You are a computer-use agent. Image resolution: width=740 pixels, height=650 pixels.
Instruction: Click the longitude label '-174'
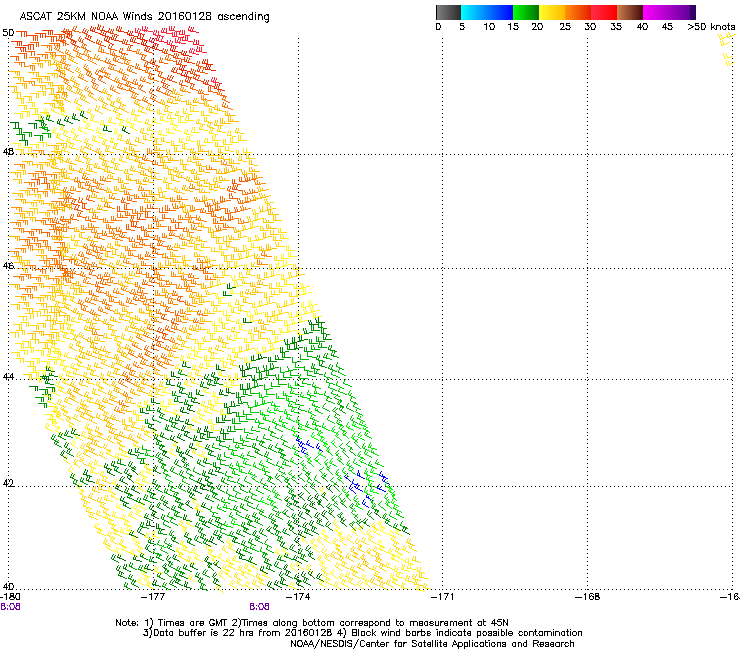tap(298, 597)
